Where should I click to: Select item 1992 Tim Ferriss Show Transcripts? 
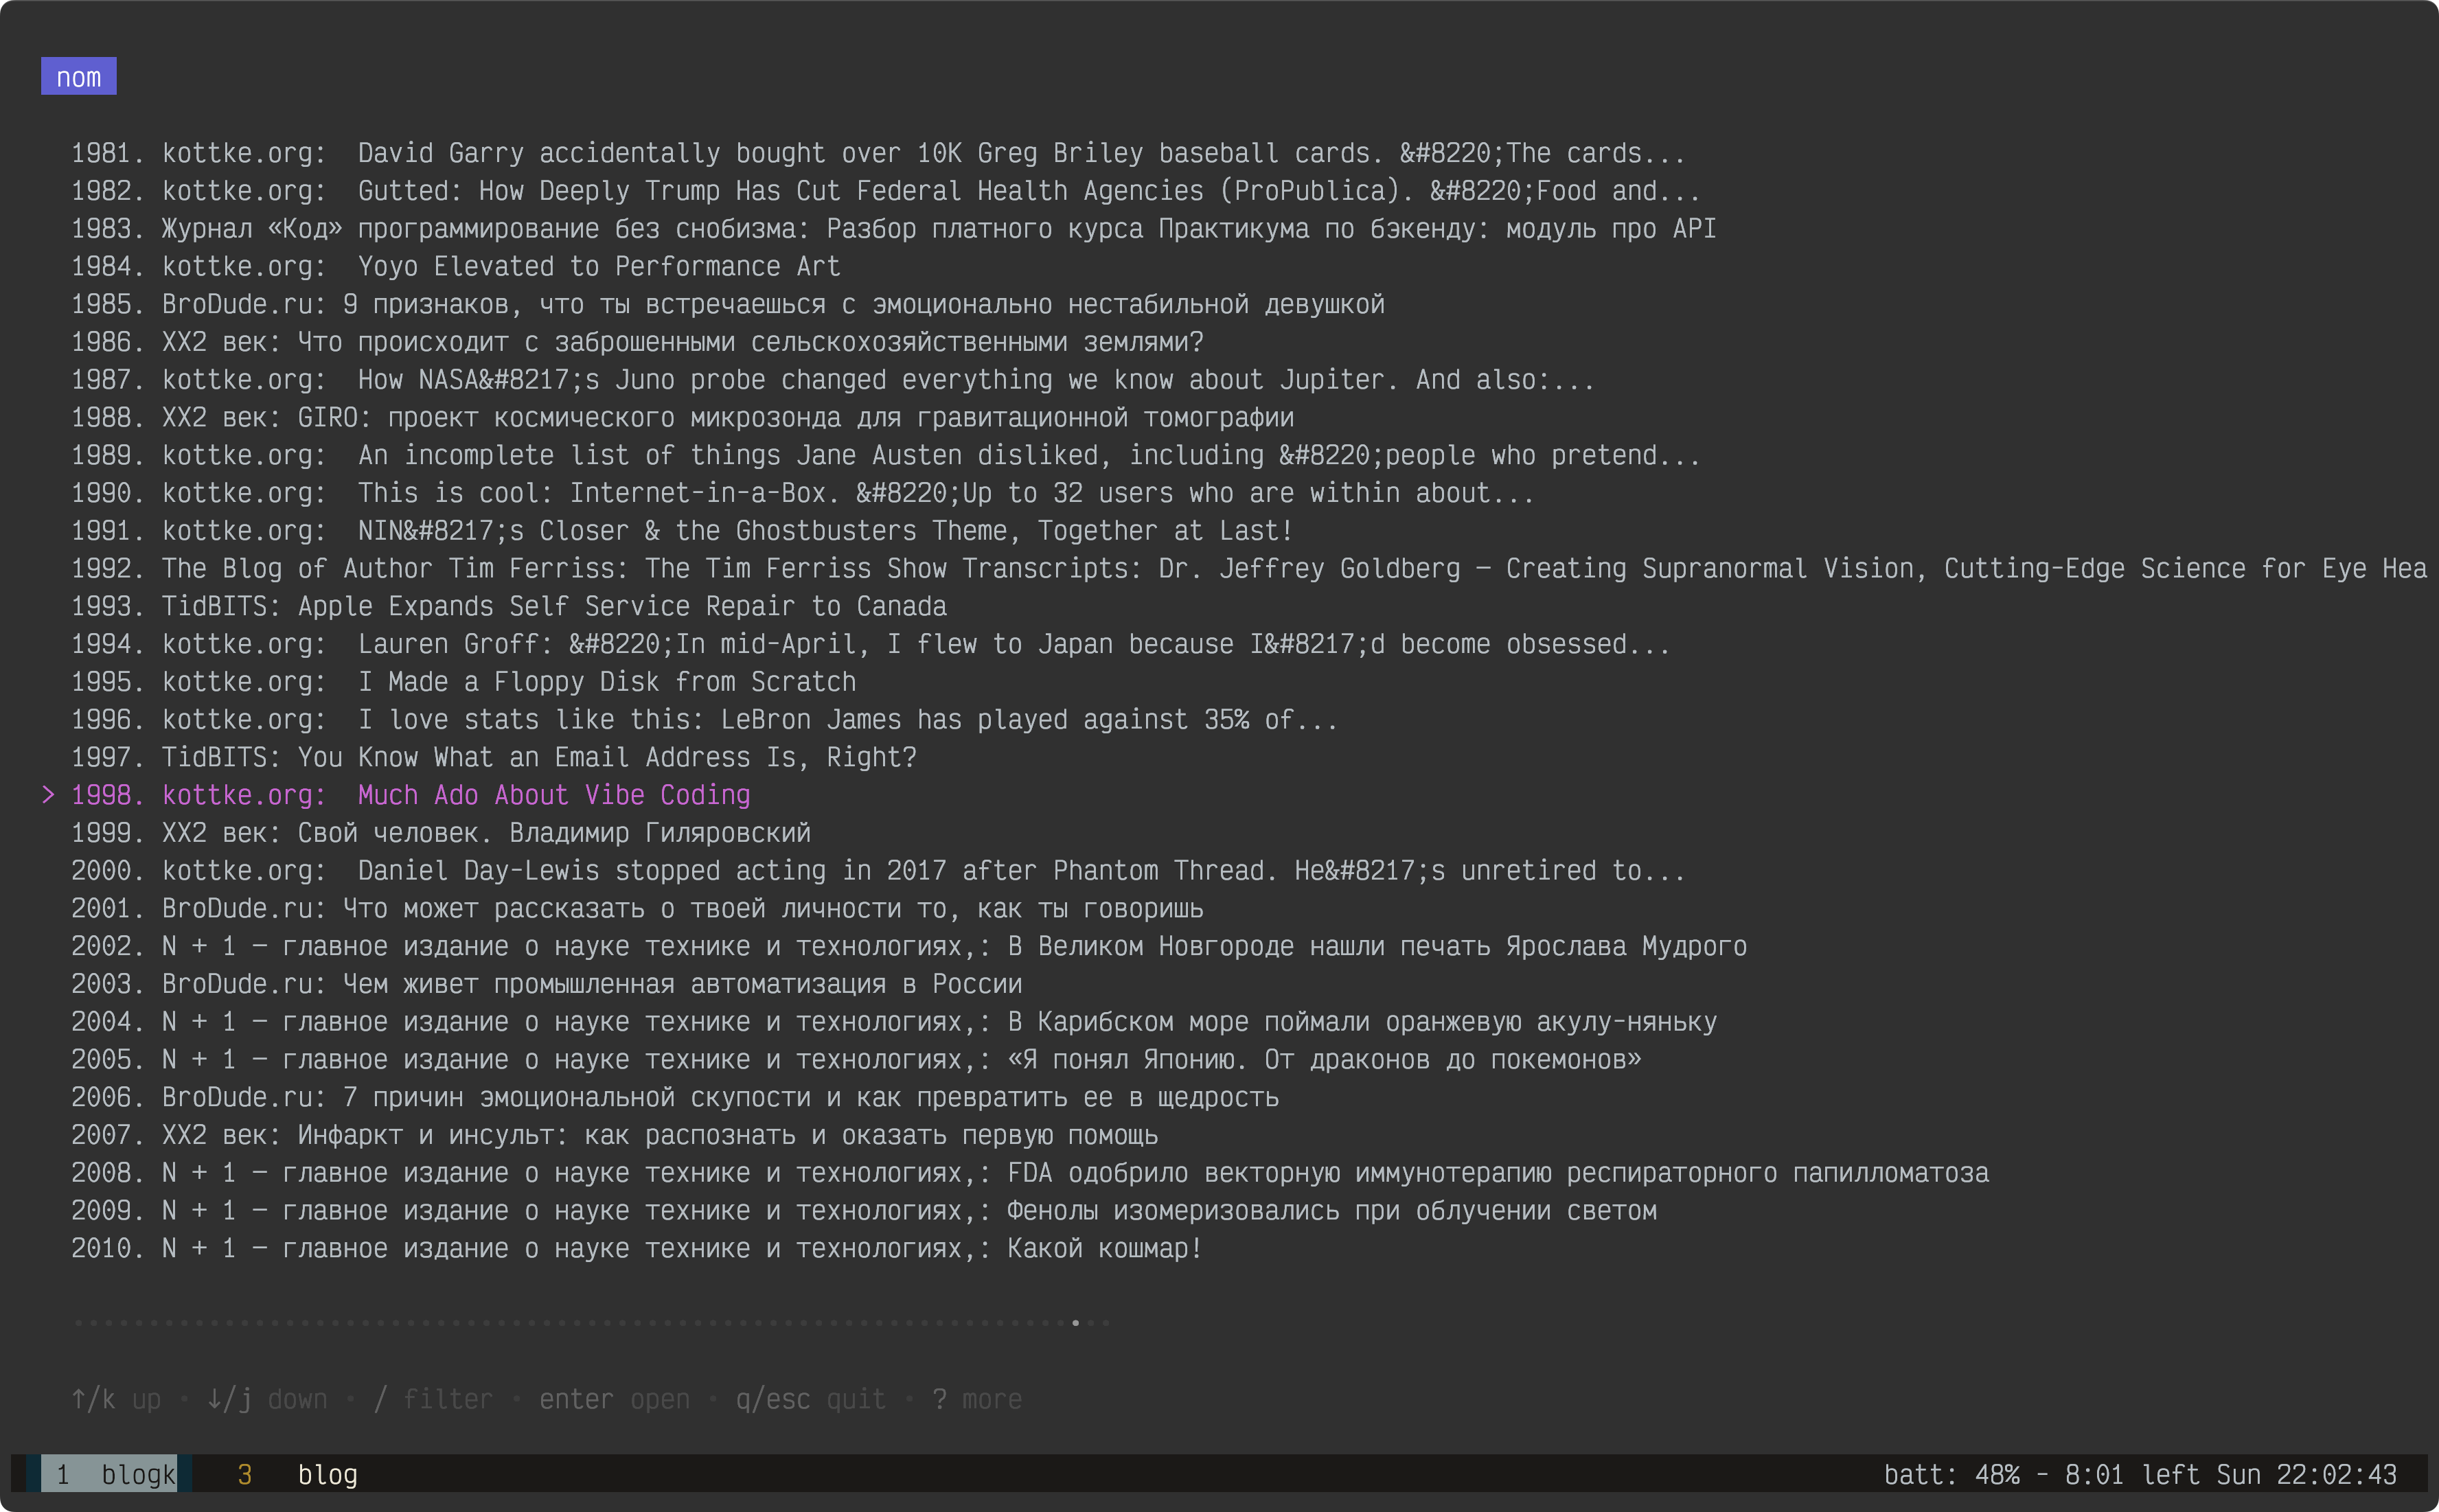click(1249, 568)
